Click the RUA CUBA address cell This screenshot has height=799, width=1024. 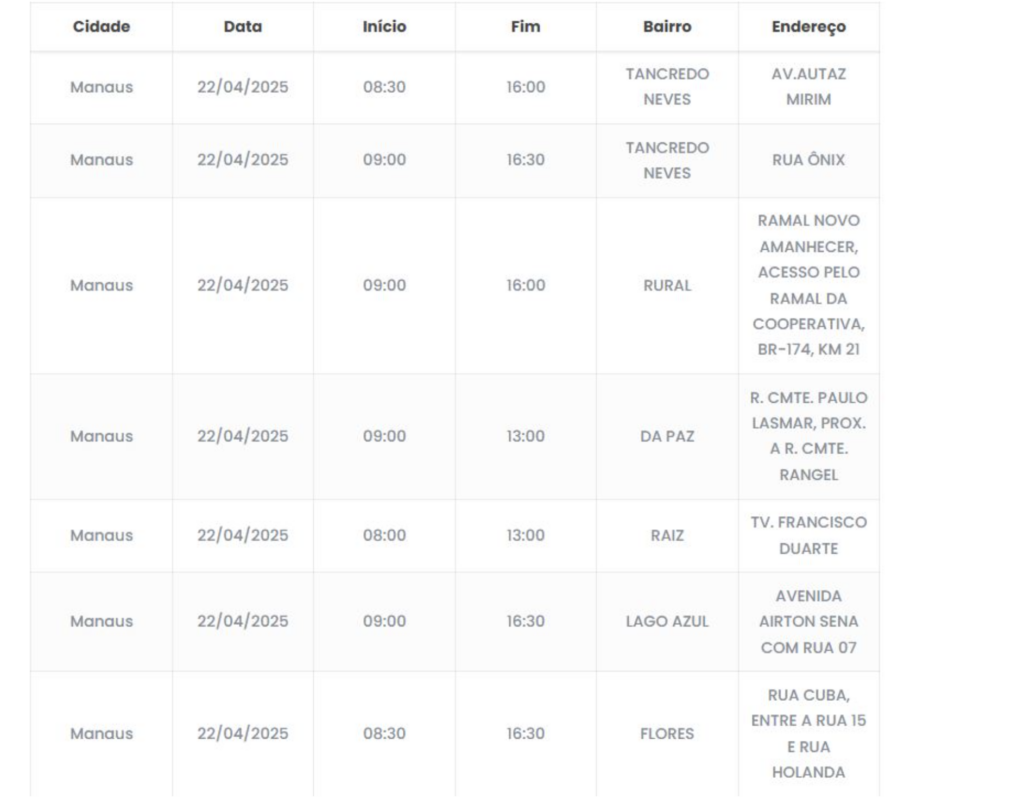809,733
